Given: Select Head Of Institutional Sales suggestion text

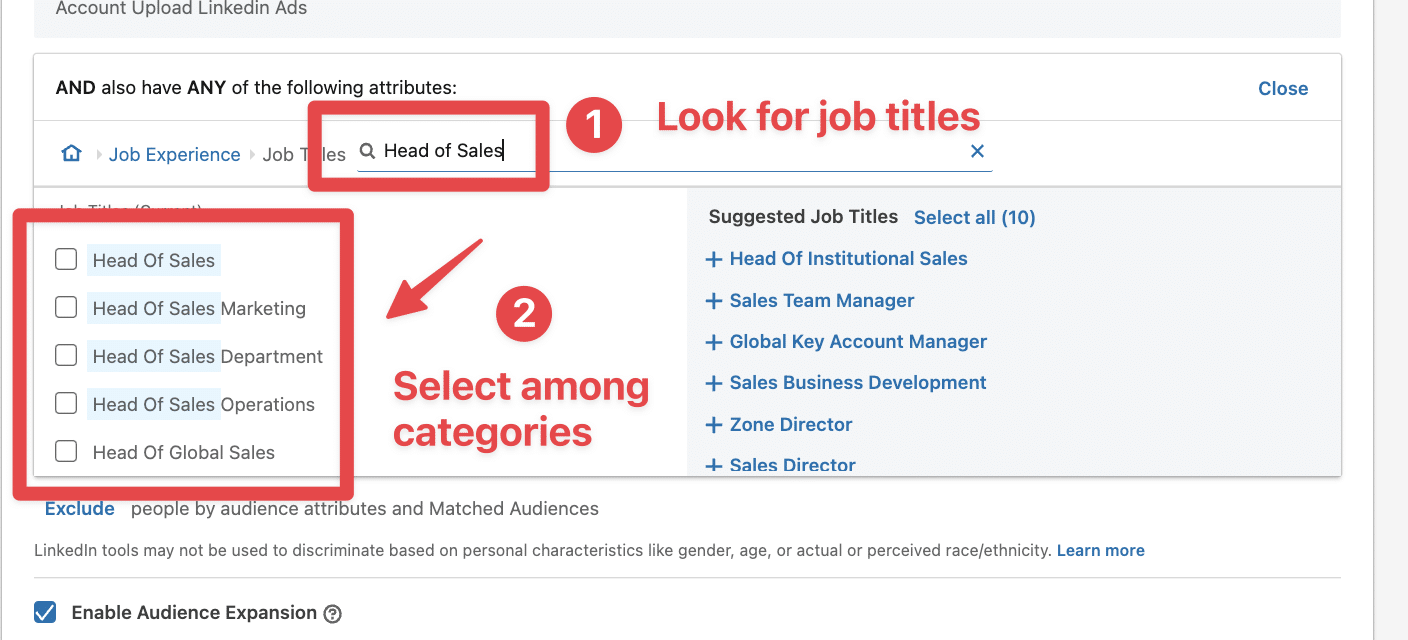Looking at the screenshot, I should coord(849,258).
